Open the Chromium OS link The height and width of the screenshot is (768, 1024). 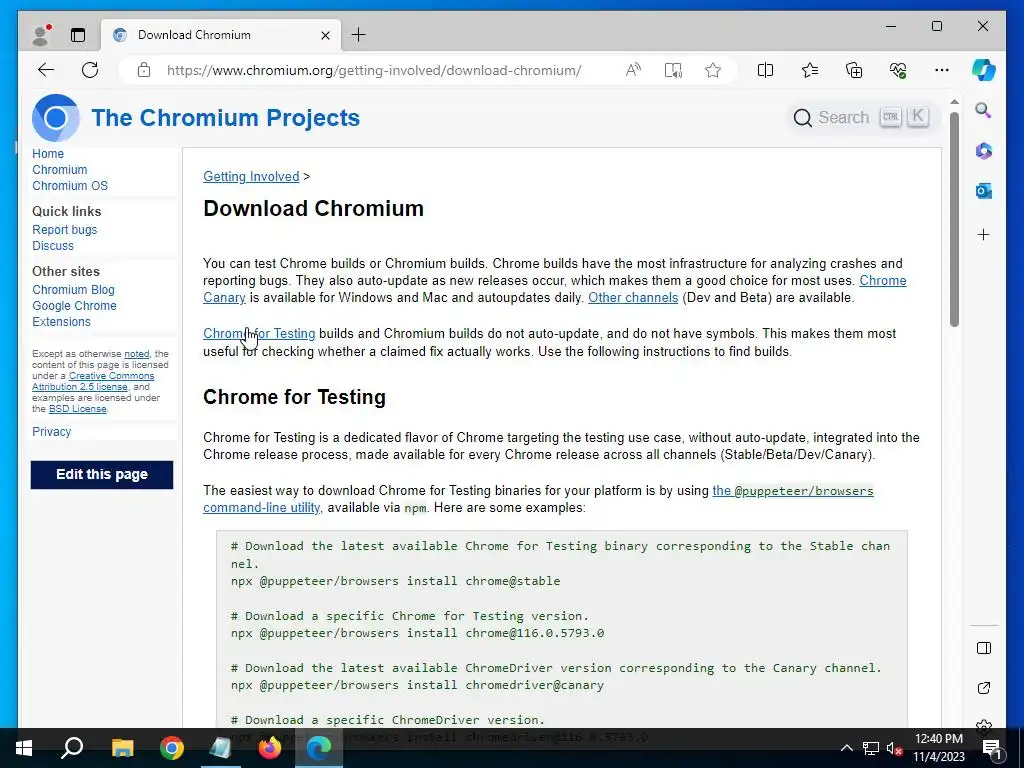pyautogui.click(x=70, y=186)
